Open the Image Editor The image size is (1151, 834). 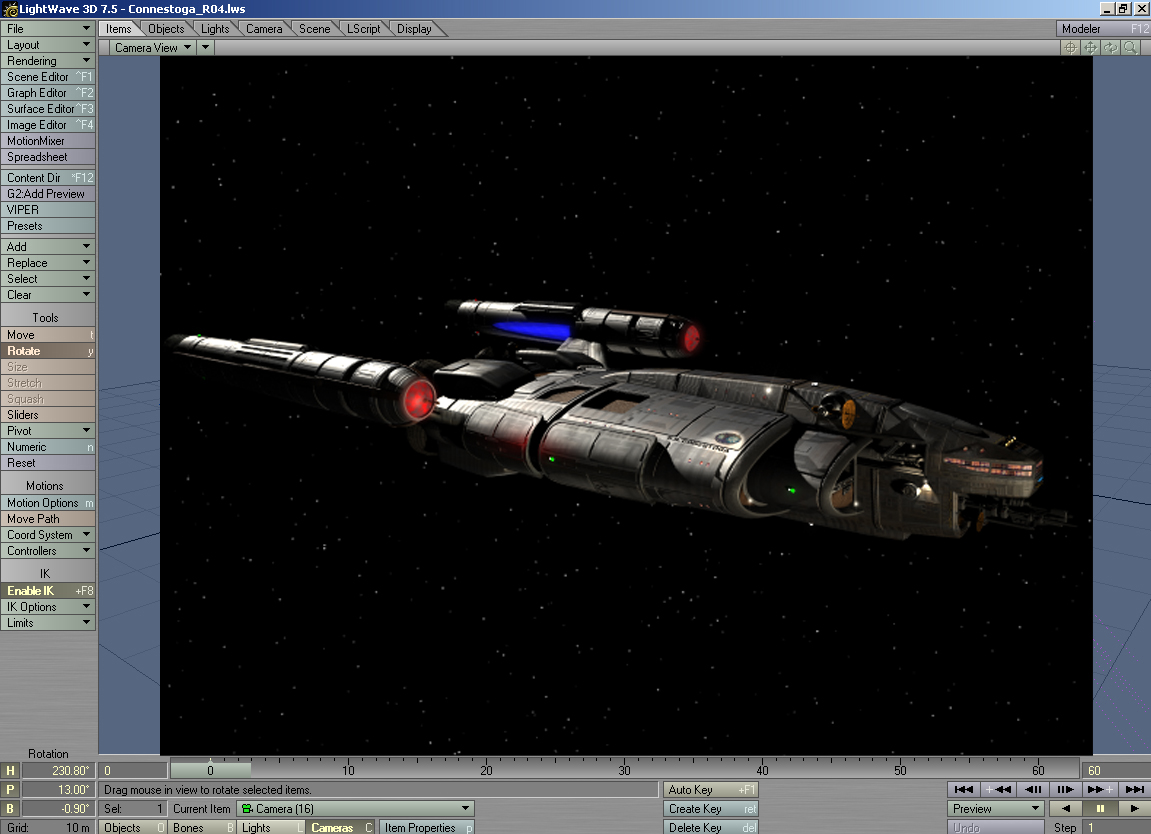click(48, 126)
